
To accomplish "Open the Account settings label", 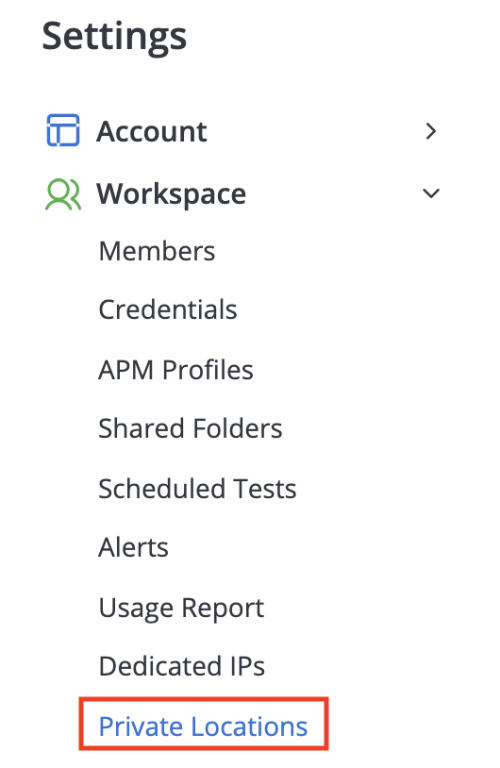I will [x=152, y=131].
